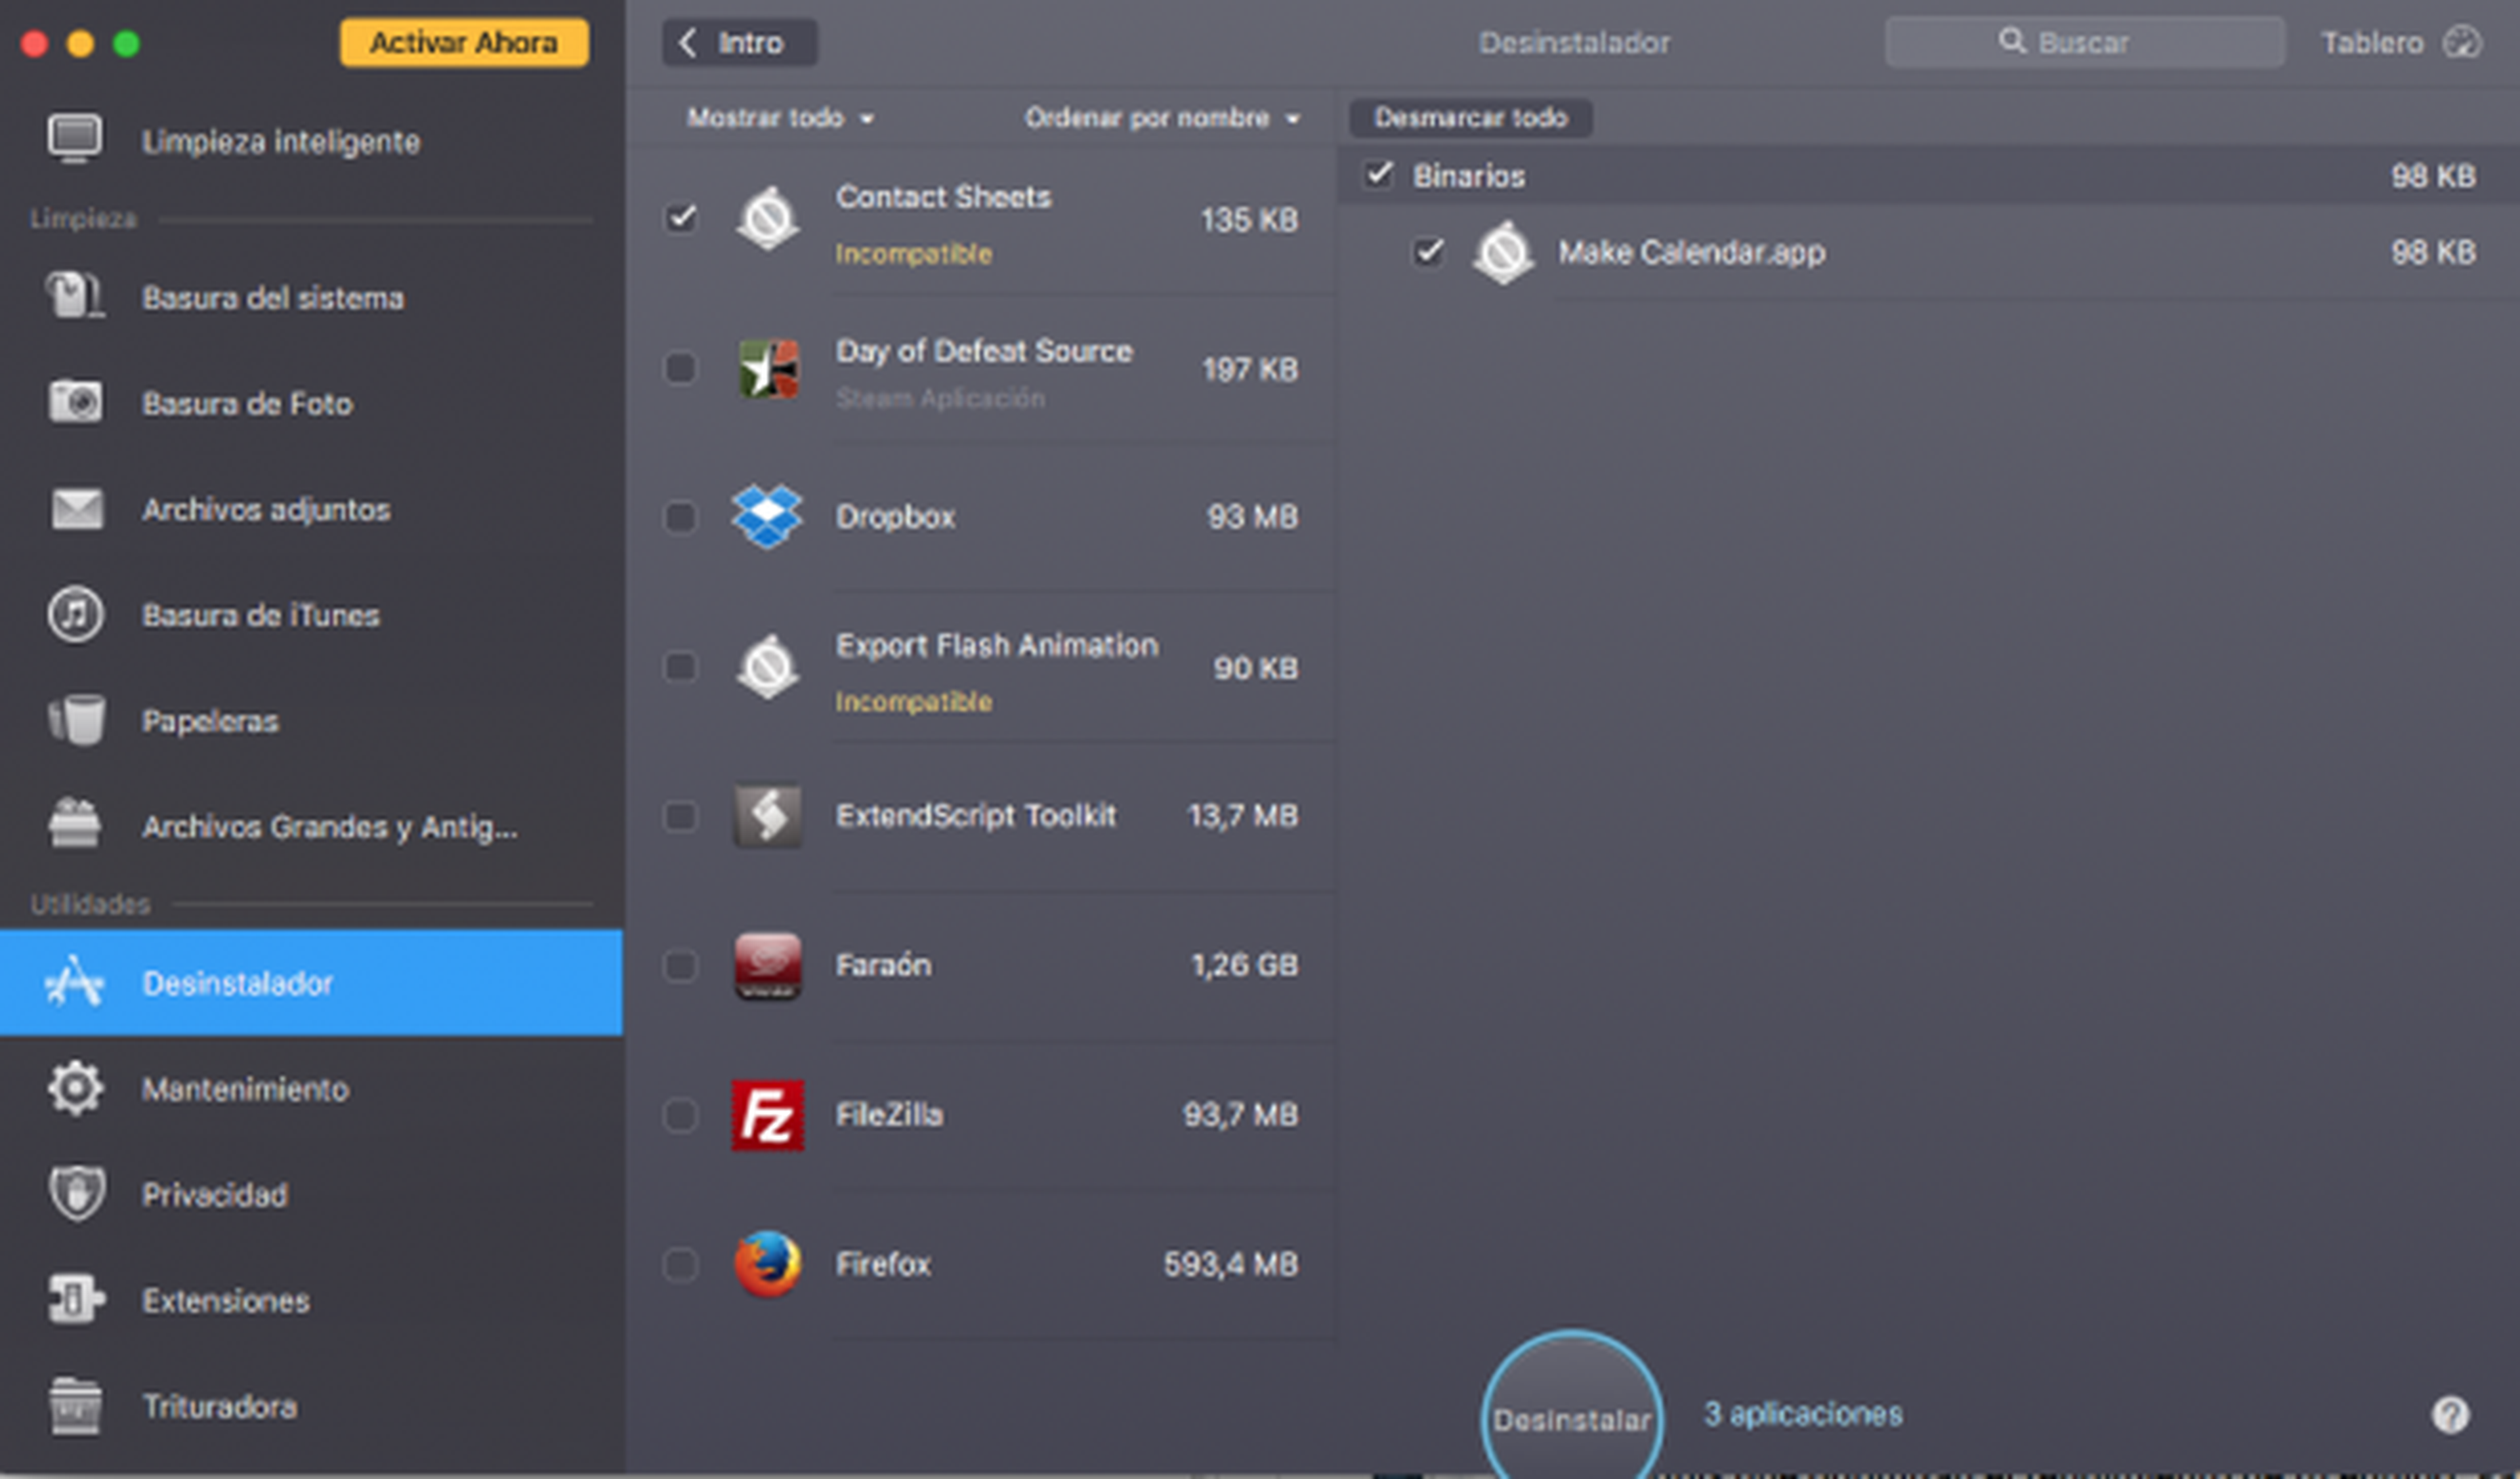Click the Desinstalador app icon in sidebar
This screenshot has width=2520, height=1479.
click(x=75, y=982)
